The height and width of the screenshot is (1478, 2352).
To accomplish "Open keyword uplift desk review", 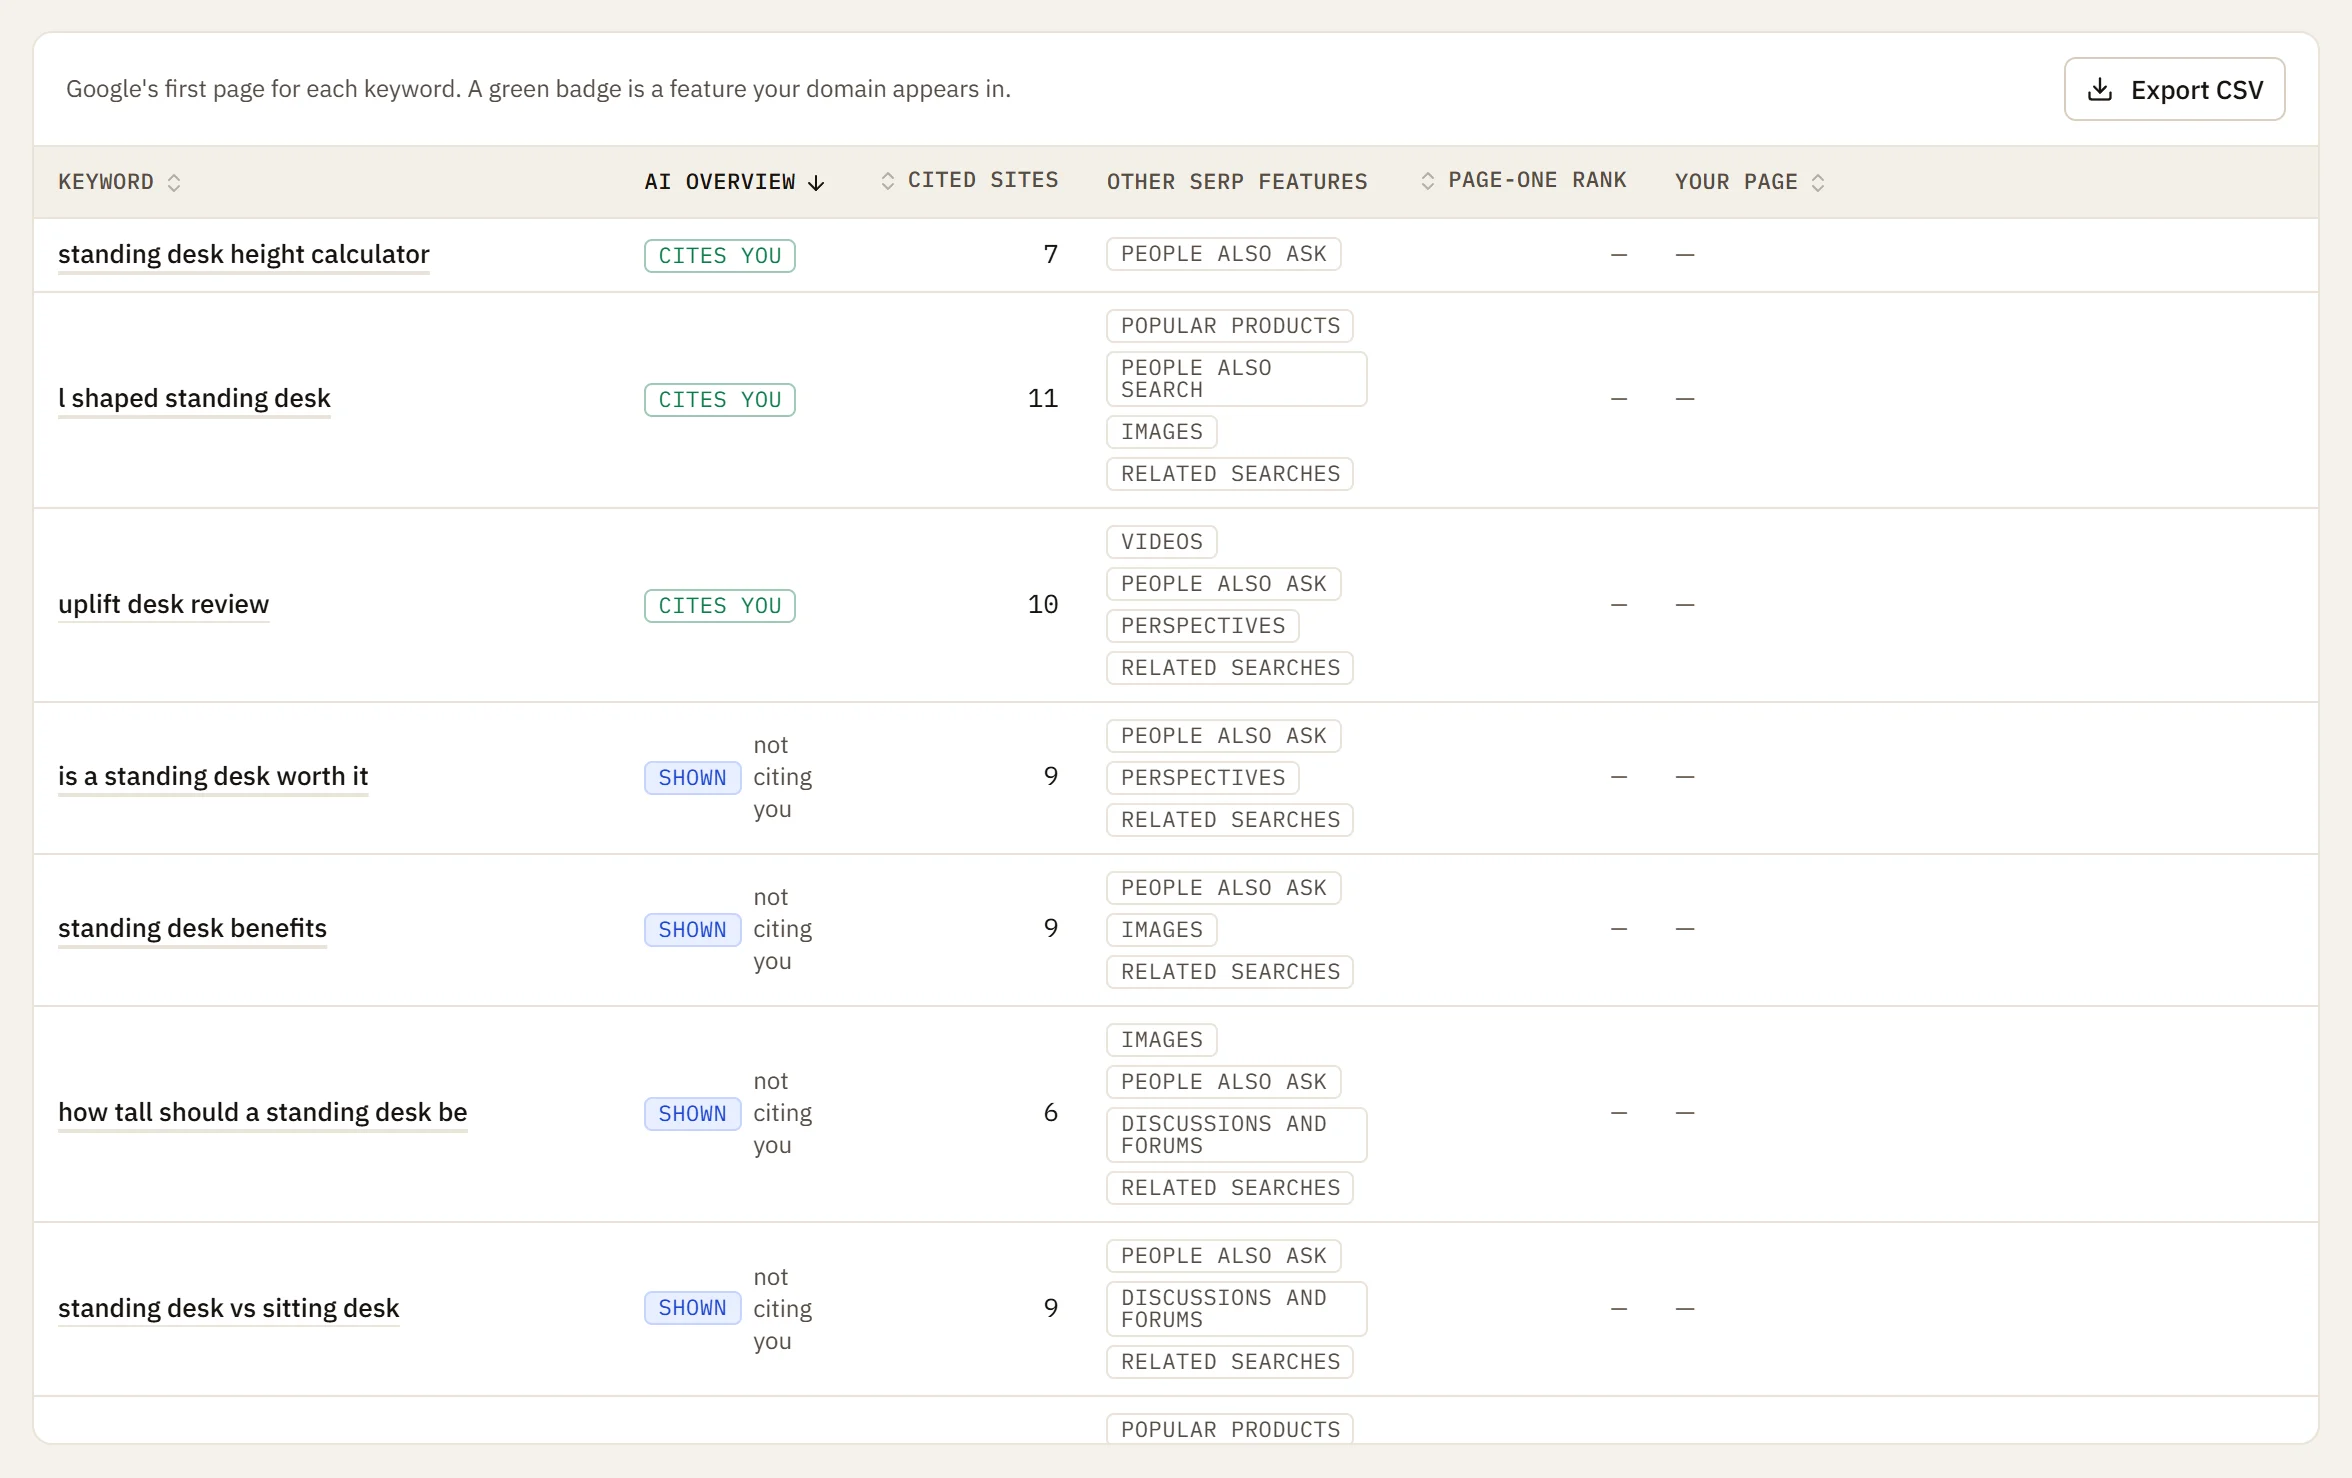I will pyautogui.click(x=164, y=605).
